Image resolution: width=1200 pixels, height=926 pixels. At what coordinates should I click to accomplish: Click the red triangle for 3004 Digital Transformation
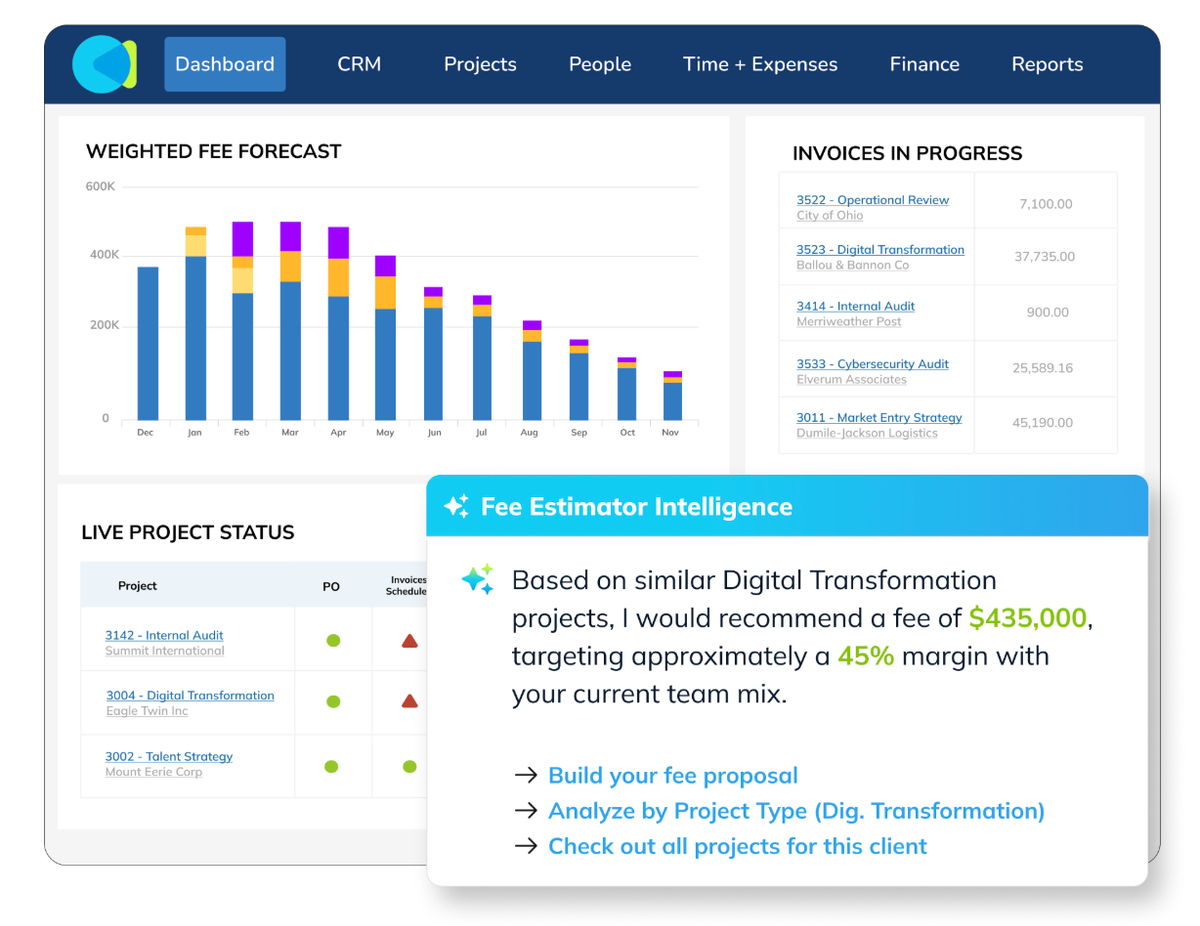coord(409,701)
